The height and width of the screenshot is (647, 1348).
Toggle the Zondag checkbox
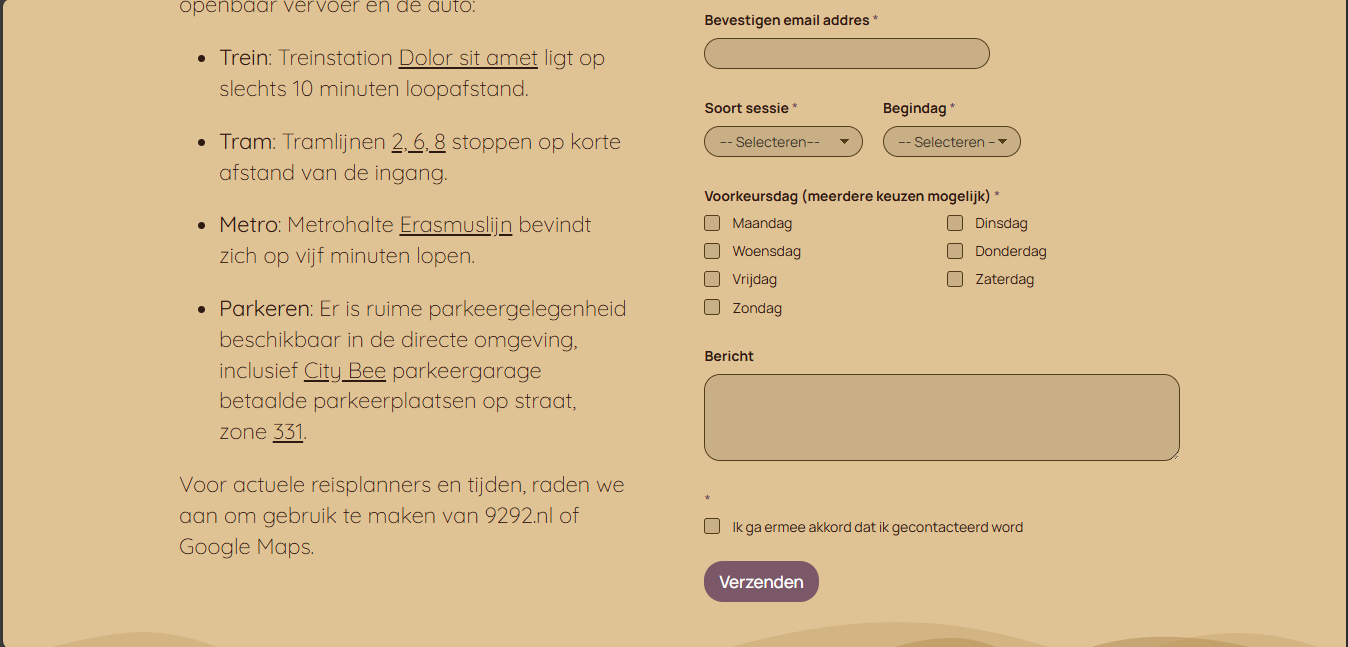(712, 307)
